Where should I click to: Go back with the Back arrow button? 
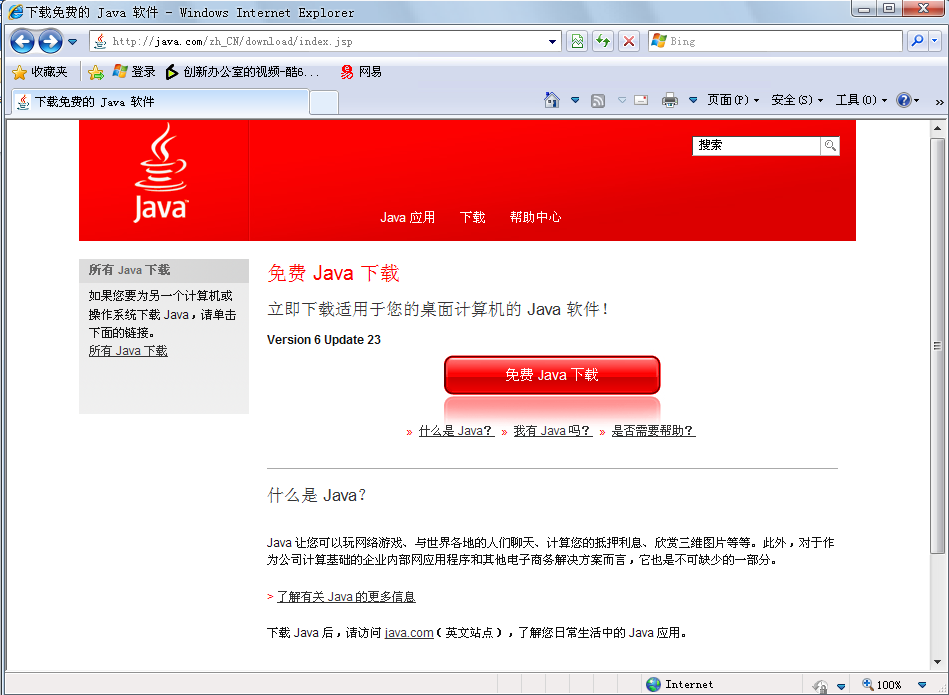pos(22,41)
